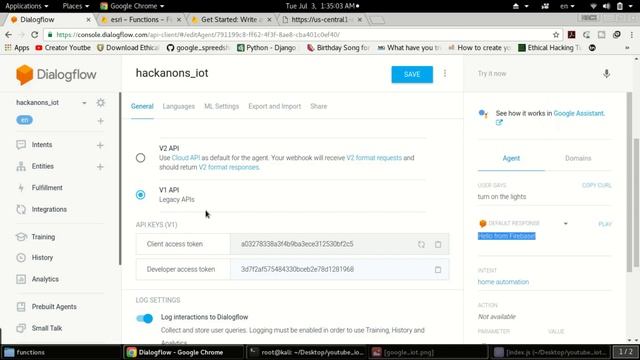Open the V2 format requests link
Screen dimensions: 640x360
pyautogui.click(x=374, y=158)
